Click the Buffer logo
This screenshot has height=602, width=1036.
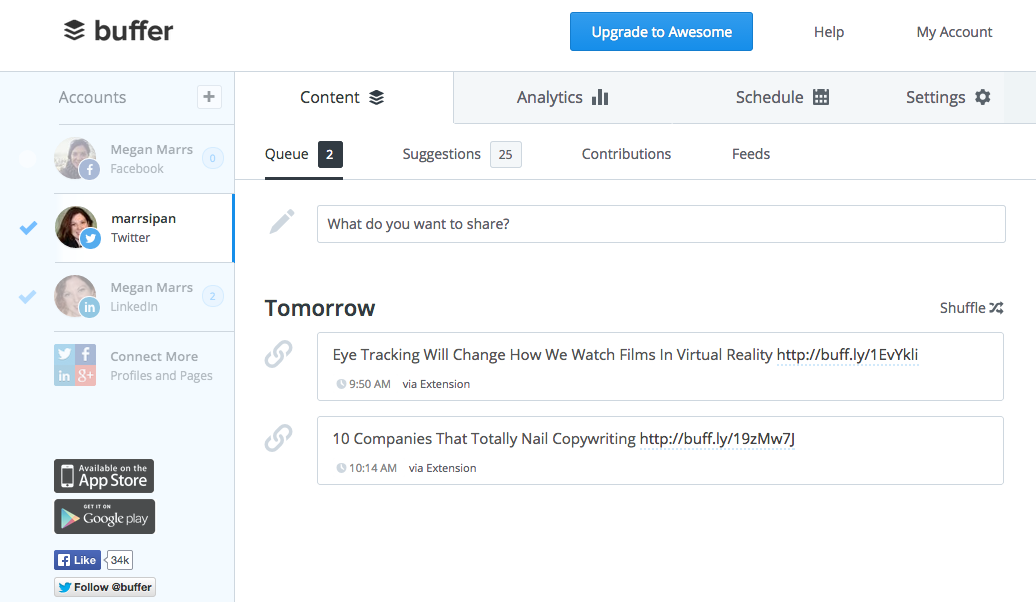pos(118,30)
